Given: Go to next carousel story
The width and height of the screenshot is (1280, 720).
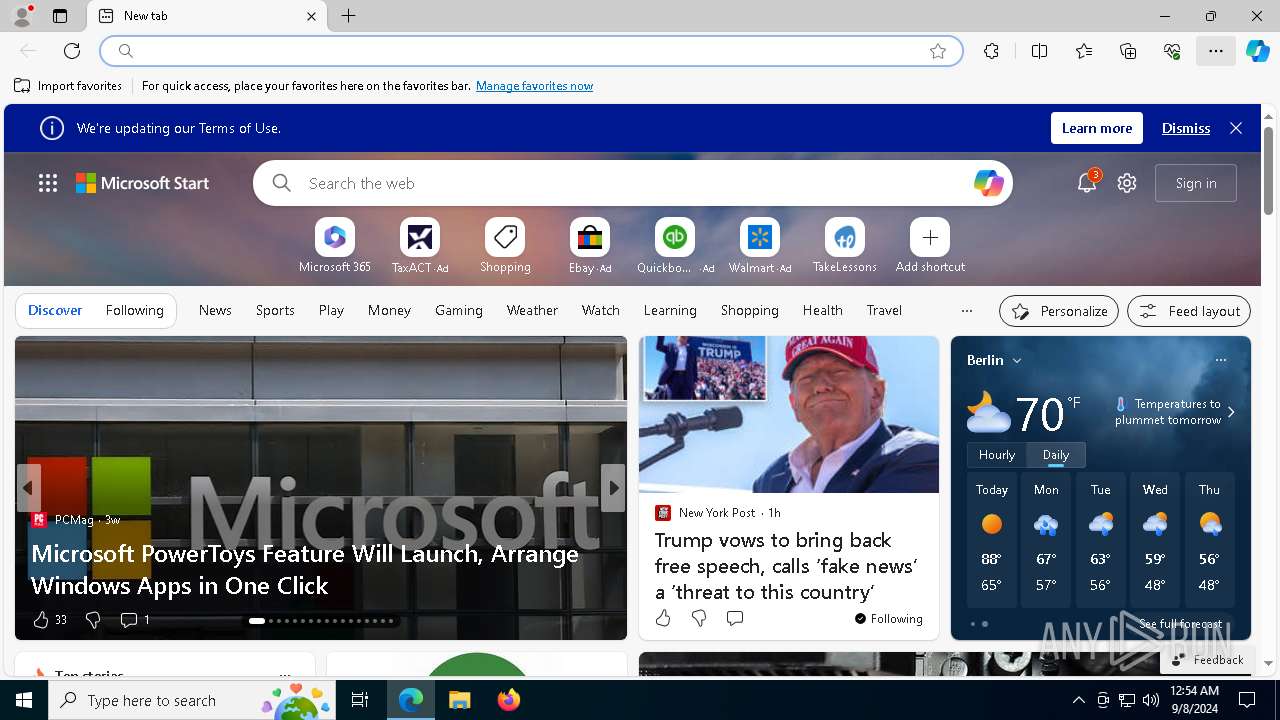Looking at the screenshot, I should pyautogui.click(x=613, y=488).
